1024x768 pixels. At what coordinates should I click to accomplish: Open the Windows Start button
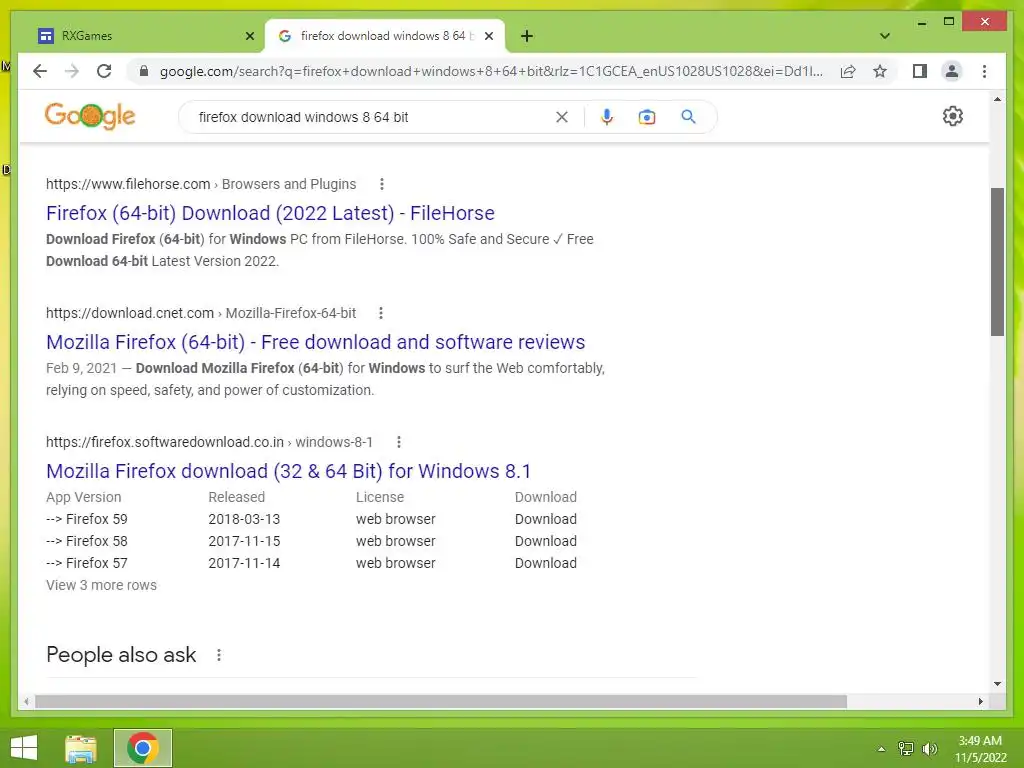[24, 748]
